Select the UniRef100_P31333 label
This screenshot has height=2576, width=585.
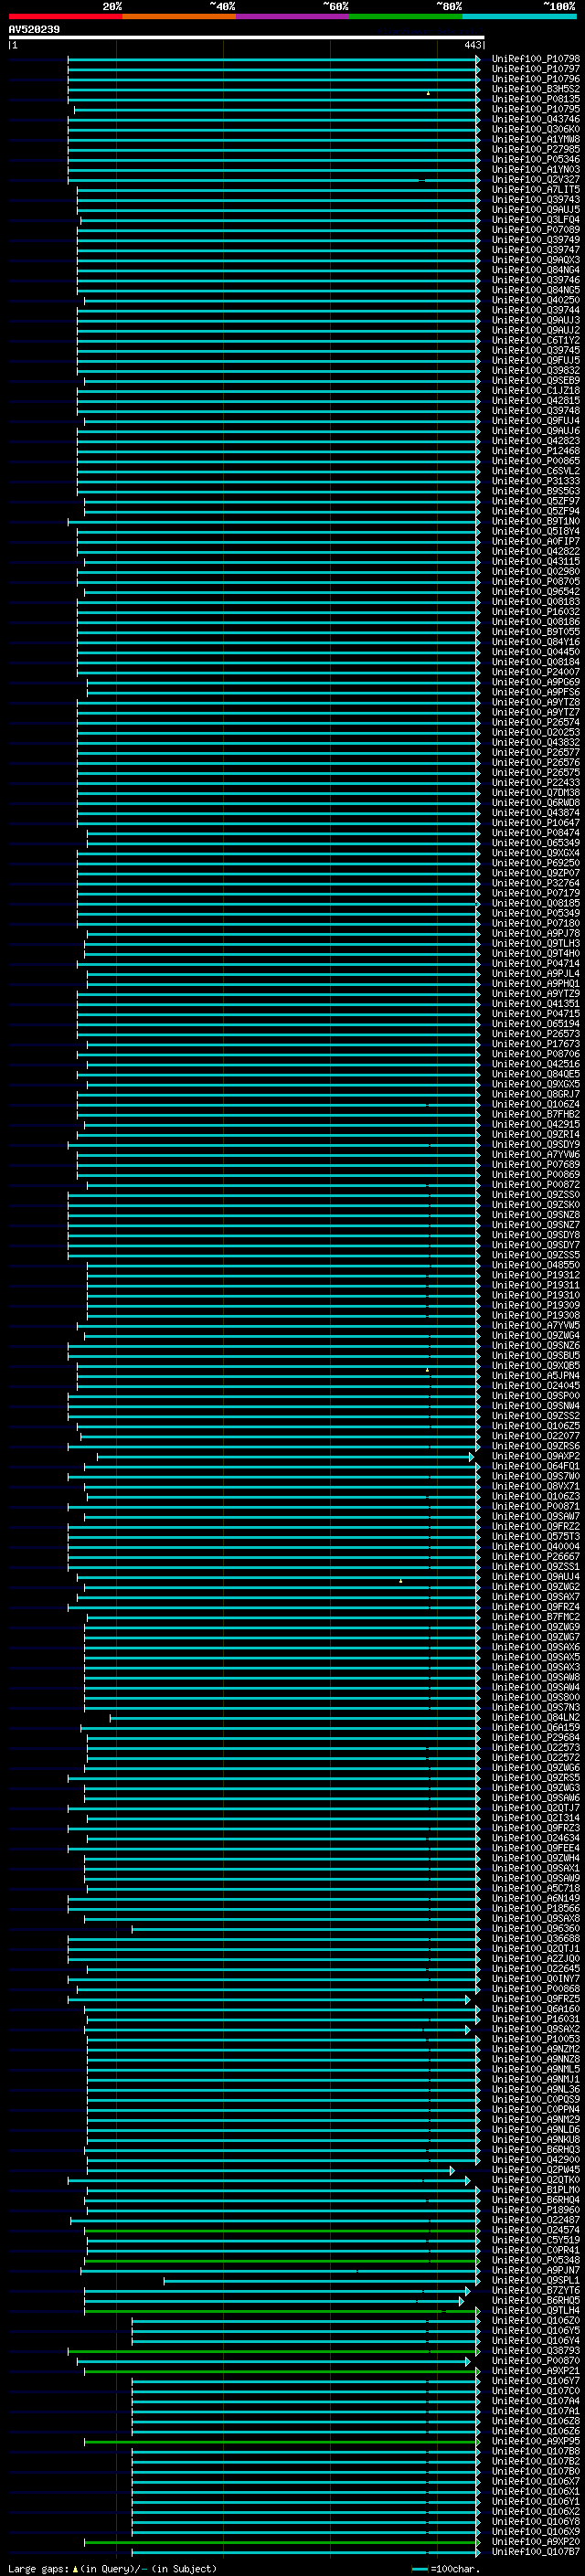click(x=536, y=481)
